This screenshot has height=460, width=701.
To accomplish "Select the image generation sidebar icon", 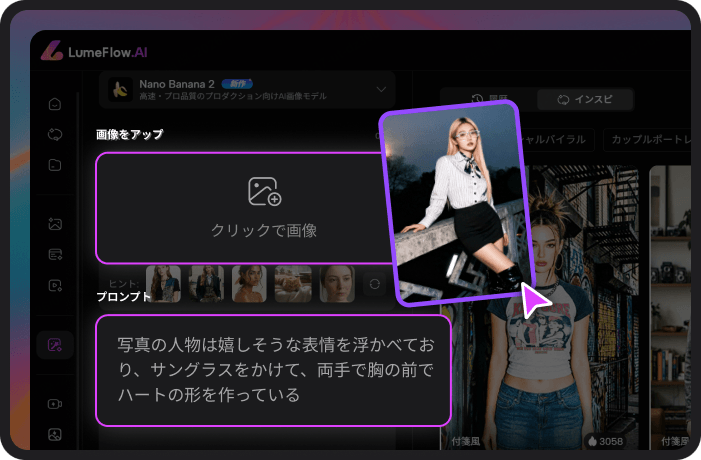I will click(x=55, y=224).
